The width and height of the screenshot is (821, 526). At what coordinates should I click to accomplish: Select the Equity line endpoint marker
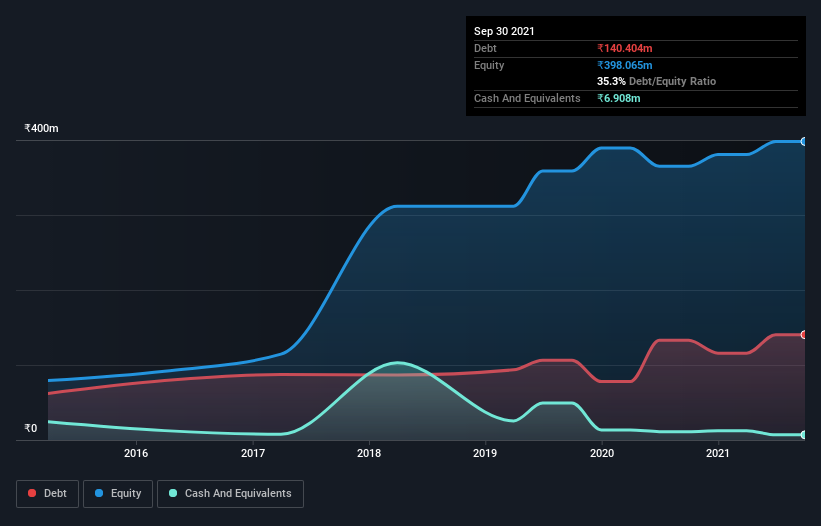(804, 141)
